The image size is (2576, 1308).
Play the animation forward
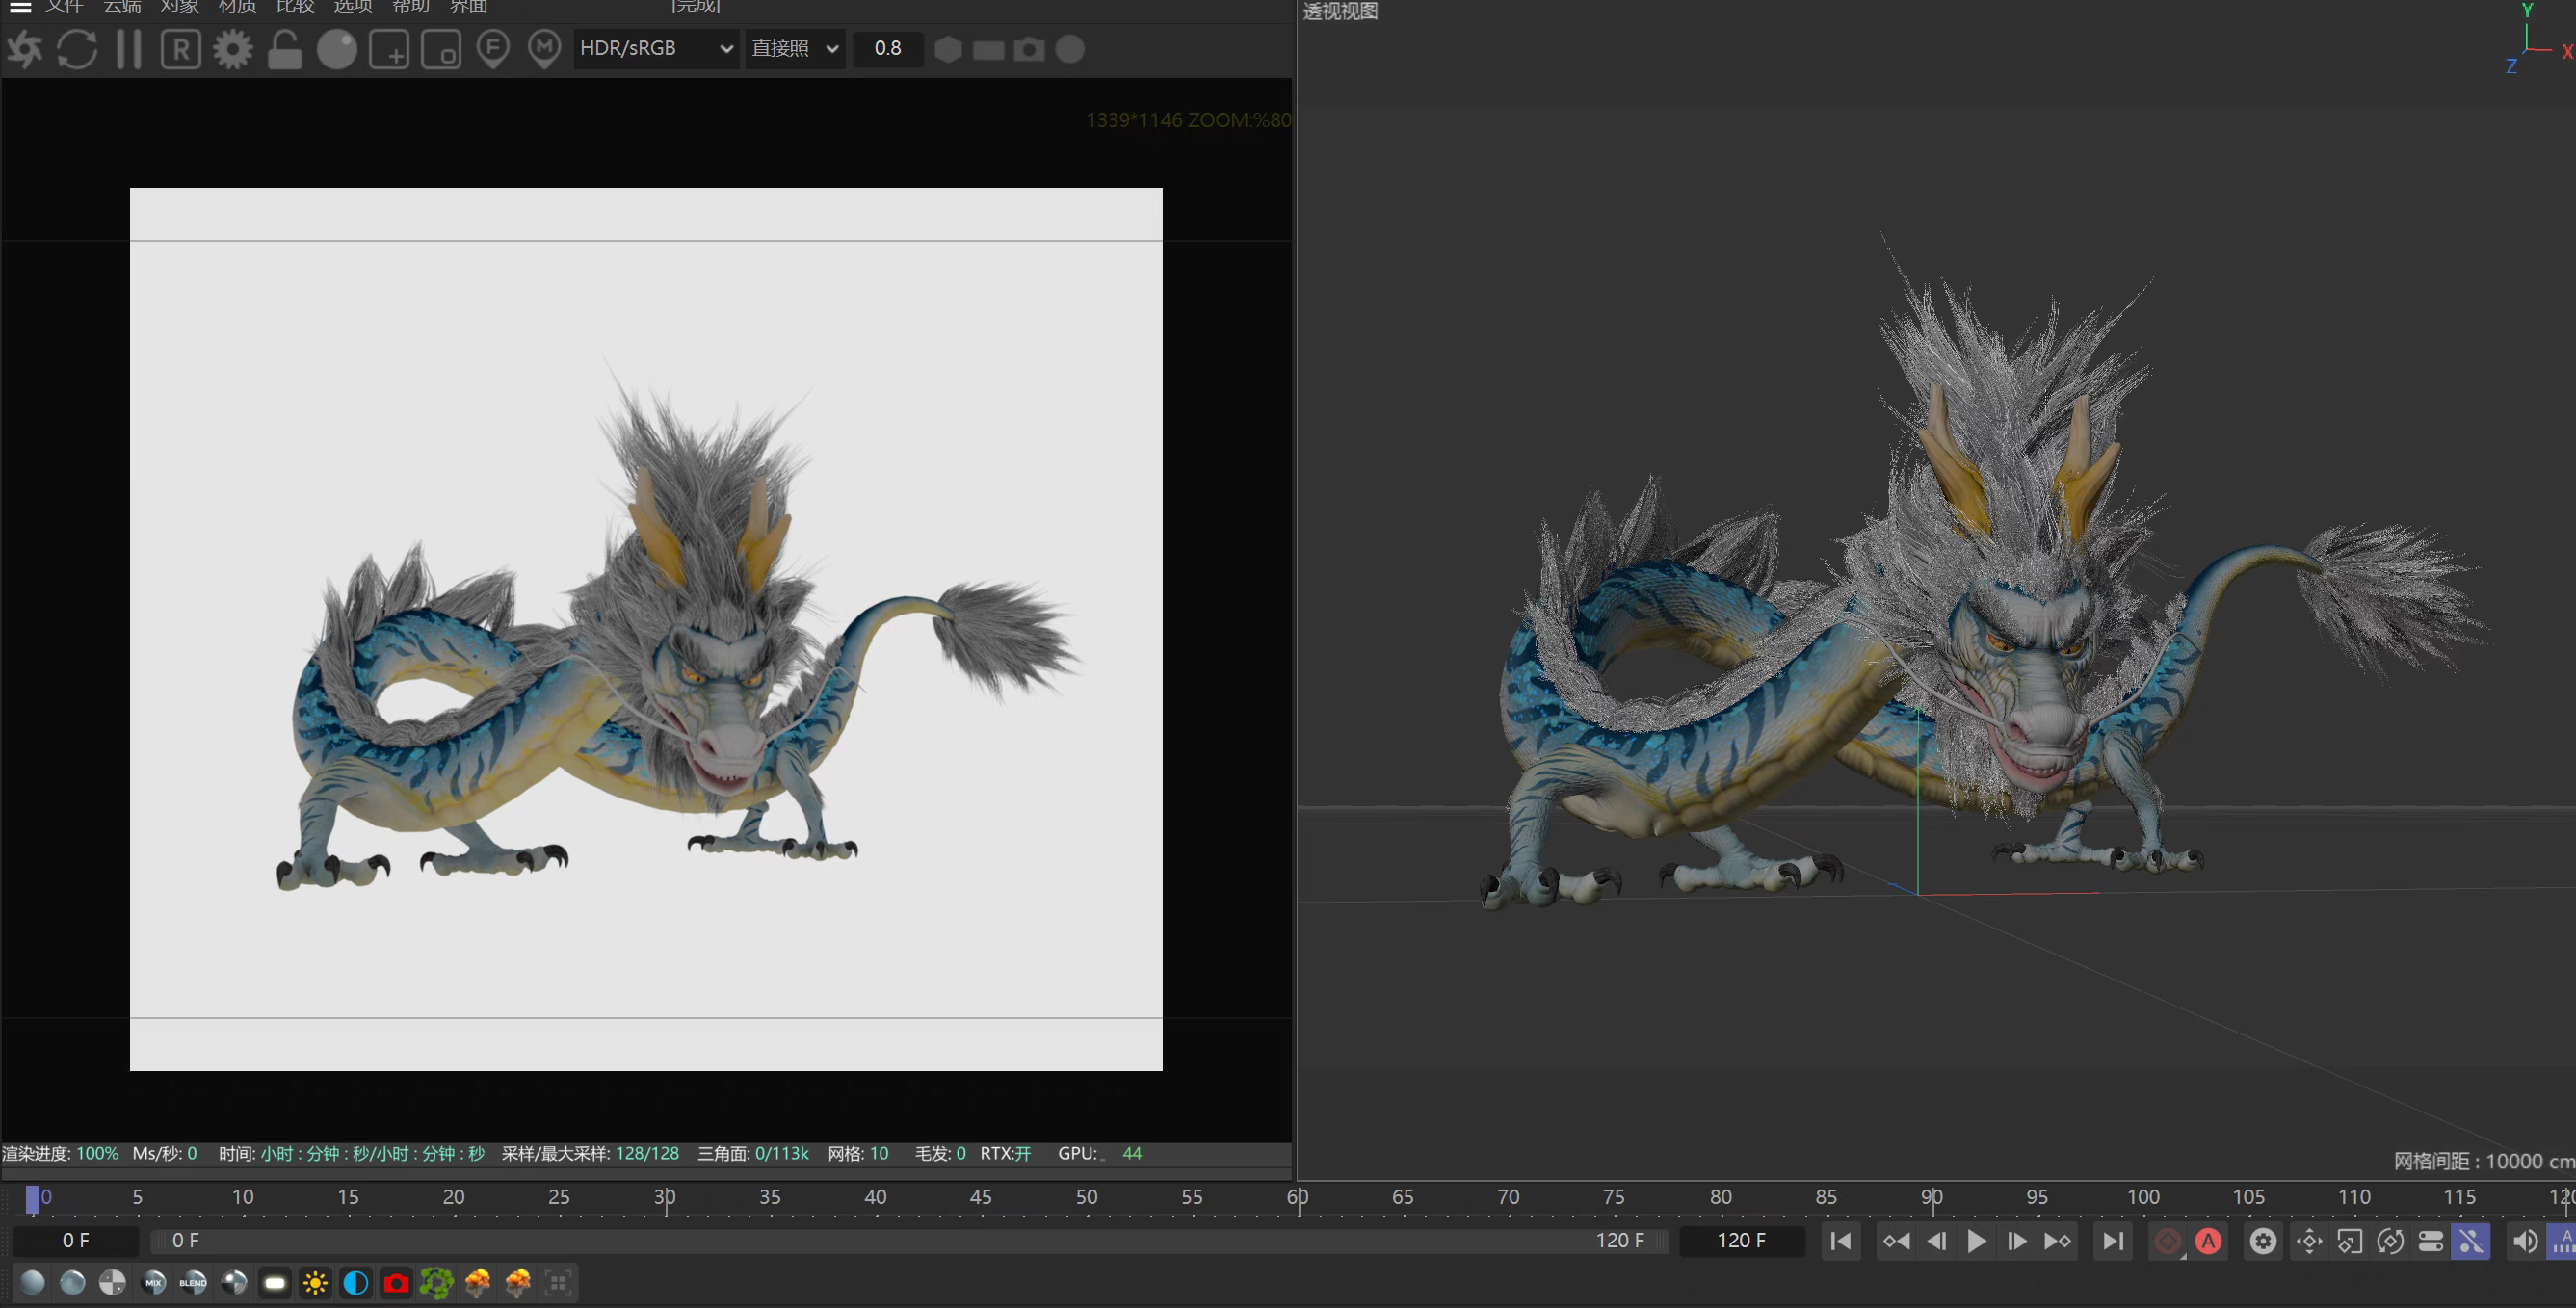coord(1977,1242)
